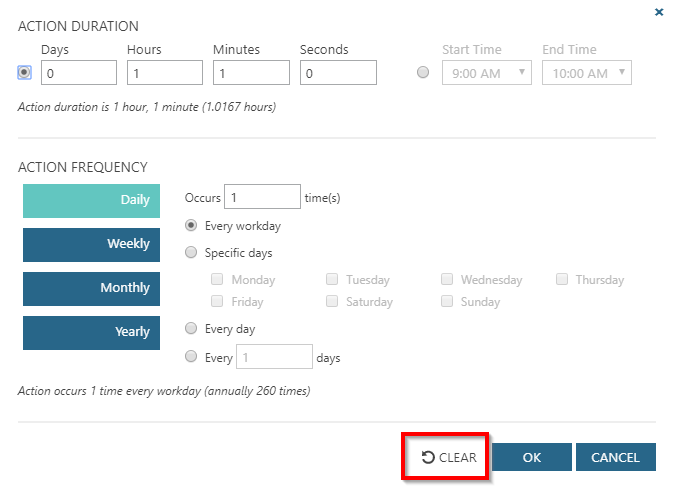Select the Days/Hours duration radio button
The height and width of the screenshot is (494, 674).
tap(24, 72)
